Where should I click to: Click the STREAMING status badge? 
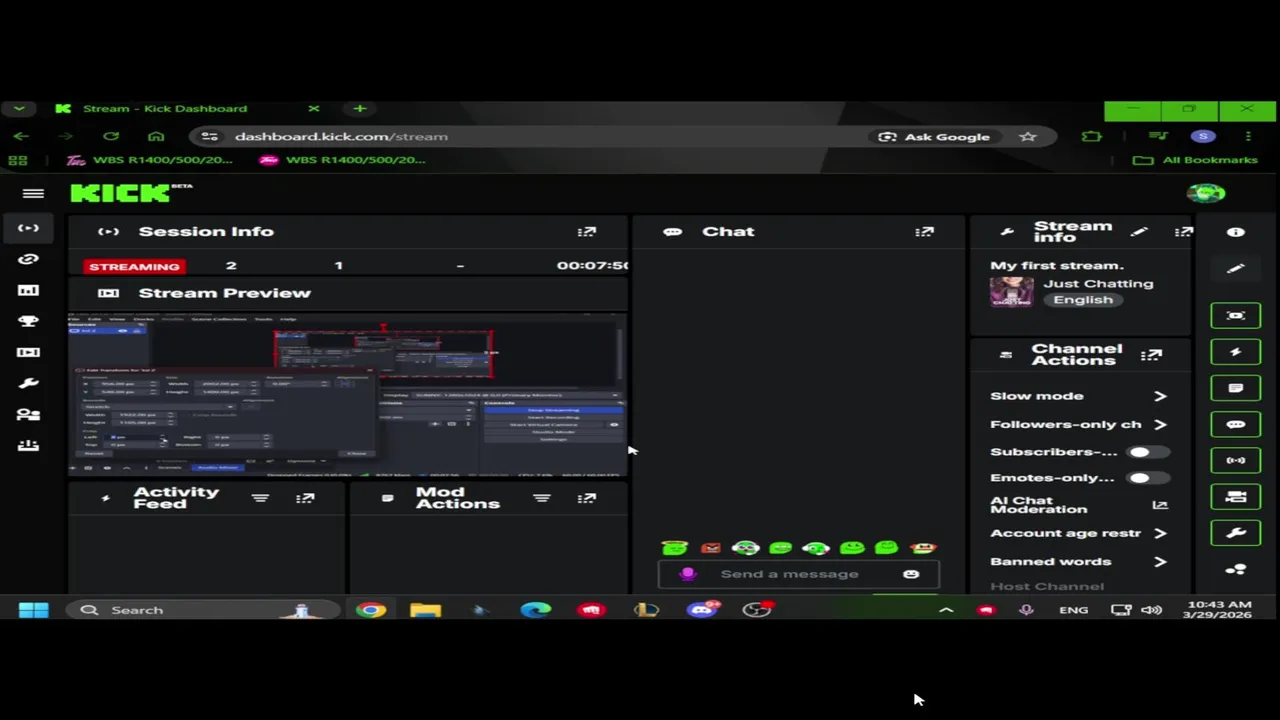tap(134, 266)
